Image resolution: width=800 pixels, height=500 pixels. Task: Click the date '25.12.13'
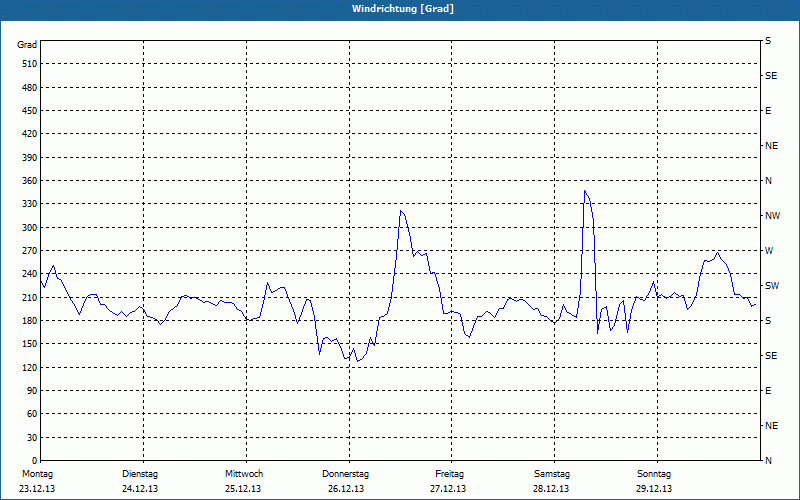click(243, 489)
